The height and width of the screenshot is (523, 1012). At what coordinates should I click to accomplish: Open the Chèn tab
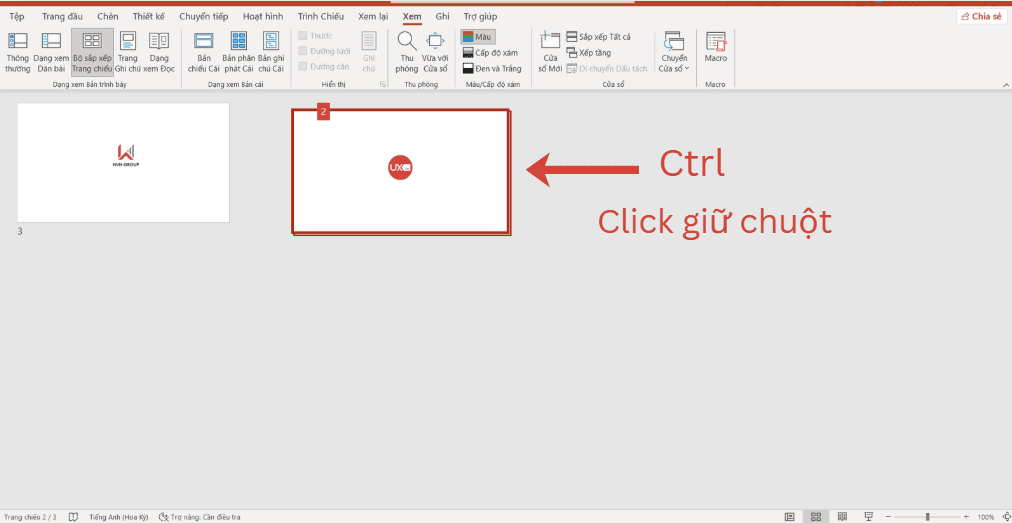click(x=108, y=16)
